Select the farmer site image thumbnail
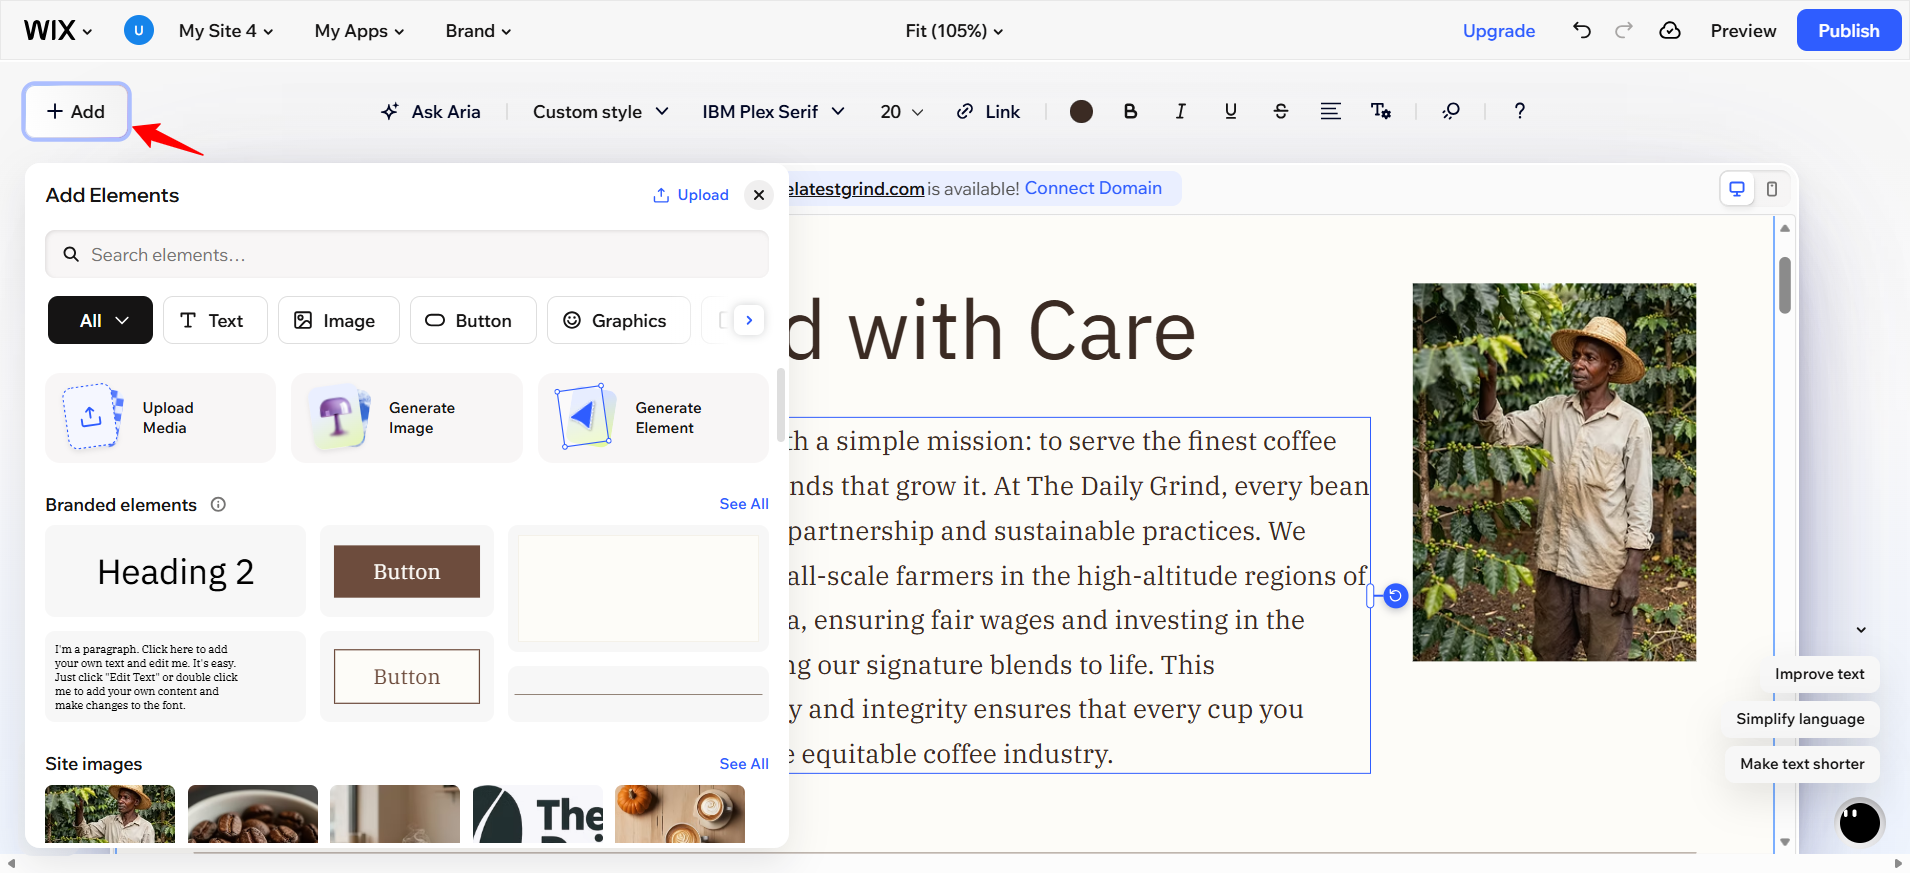The height and width of the screenshot is (873, 1910). click(110, 813)
